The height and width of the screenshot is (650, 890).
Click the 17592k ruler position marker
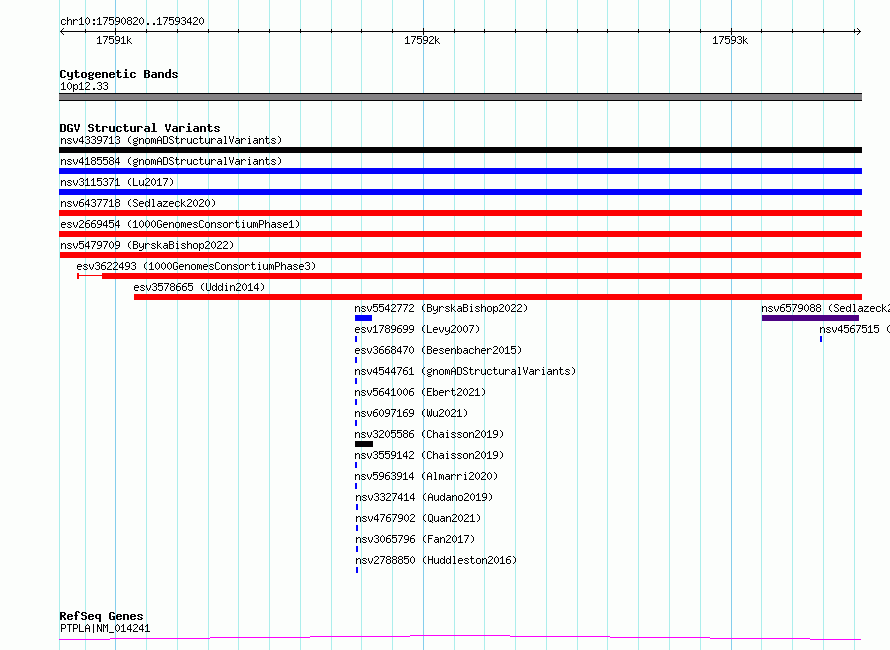[x=422, y=40]
